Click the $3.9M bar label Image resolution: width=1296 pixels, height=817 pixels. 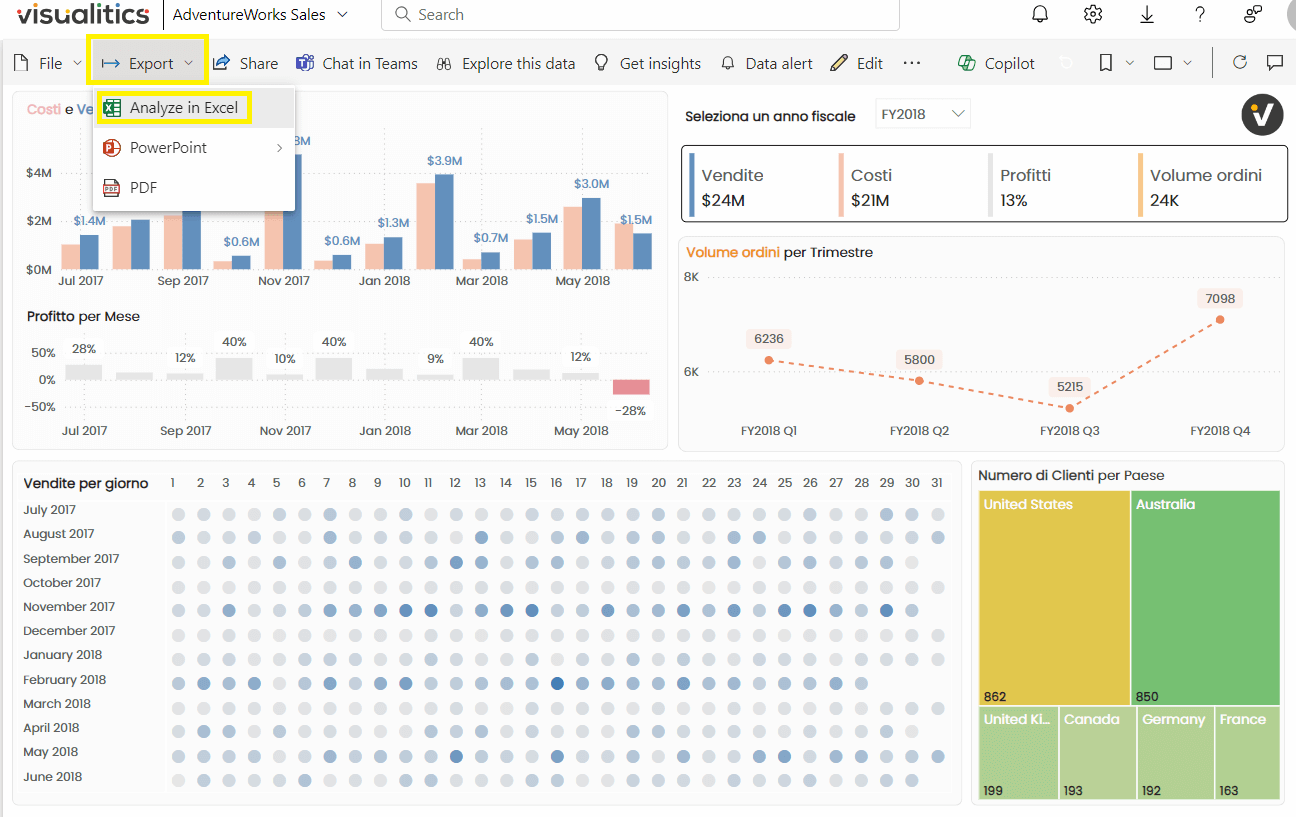tap(444, 160)
